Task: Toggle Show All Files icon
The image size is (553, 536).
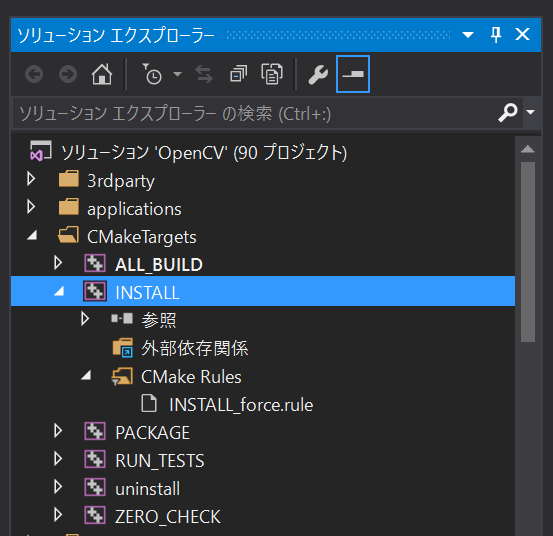Action: pyautogui.click(x=272, y=74)
